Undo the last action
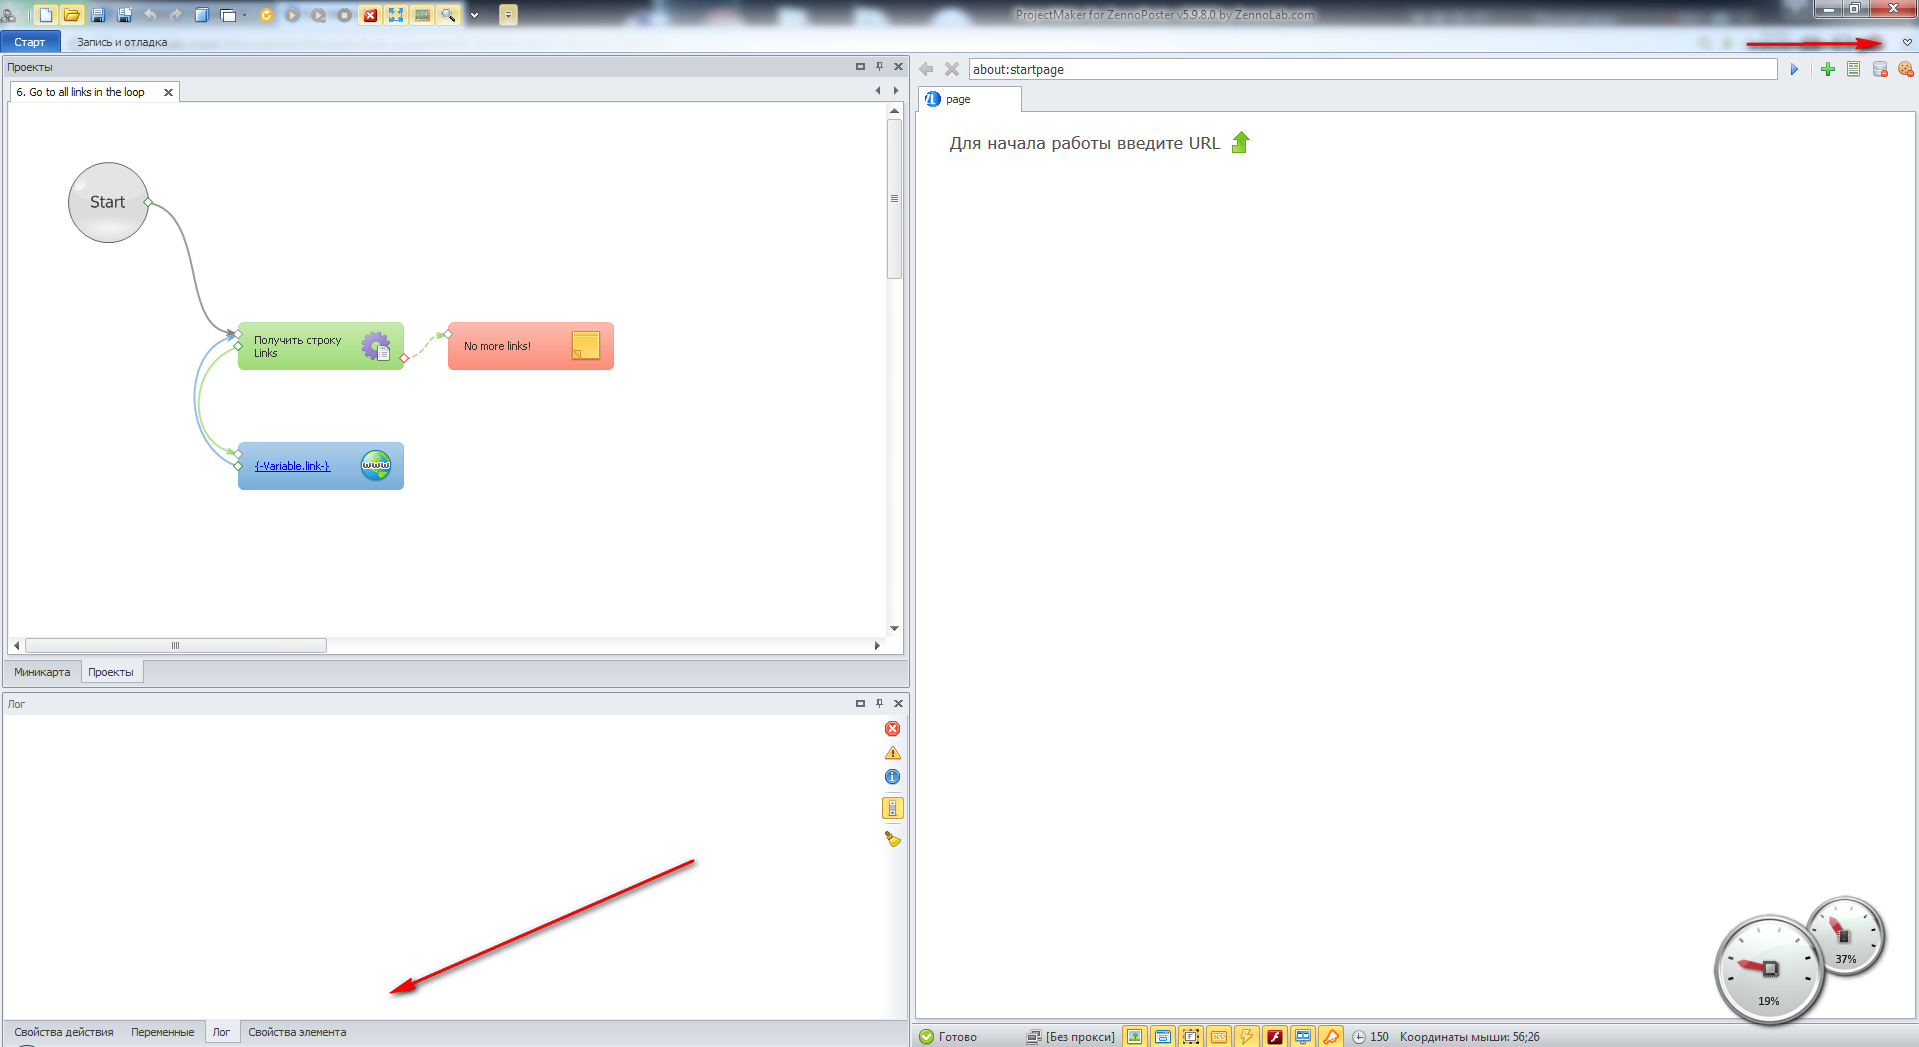Screen dimensions: 1919x1047 pos(150,15)
